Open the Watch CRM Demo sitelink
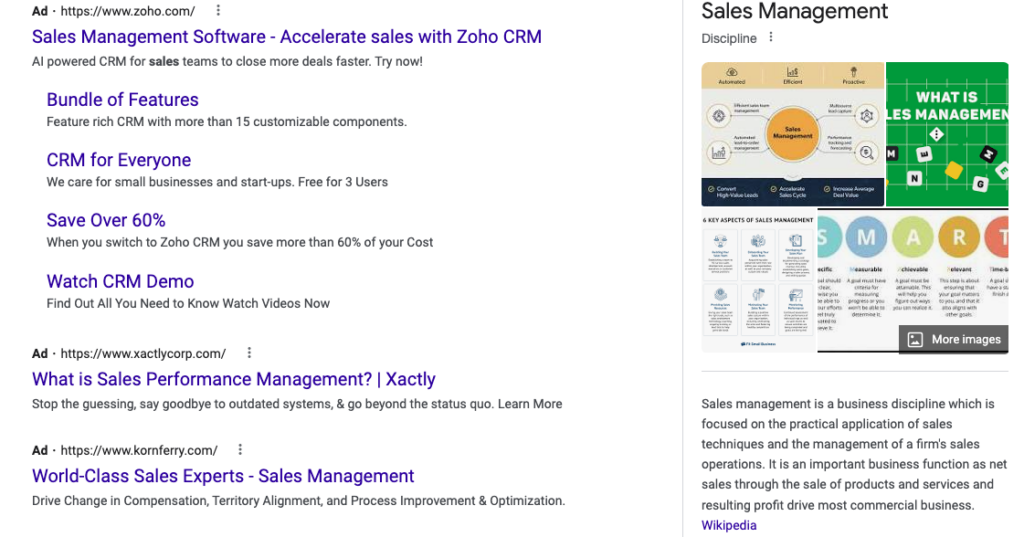This screenshot has height=537, width=1024. (120, 281)
